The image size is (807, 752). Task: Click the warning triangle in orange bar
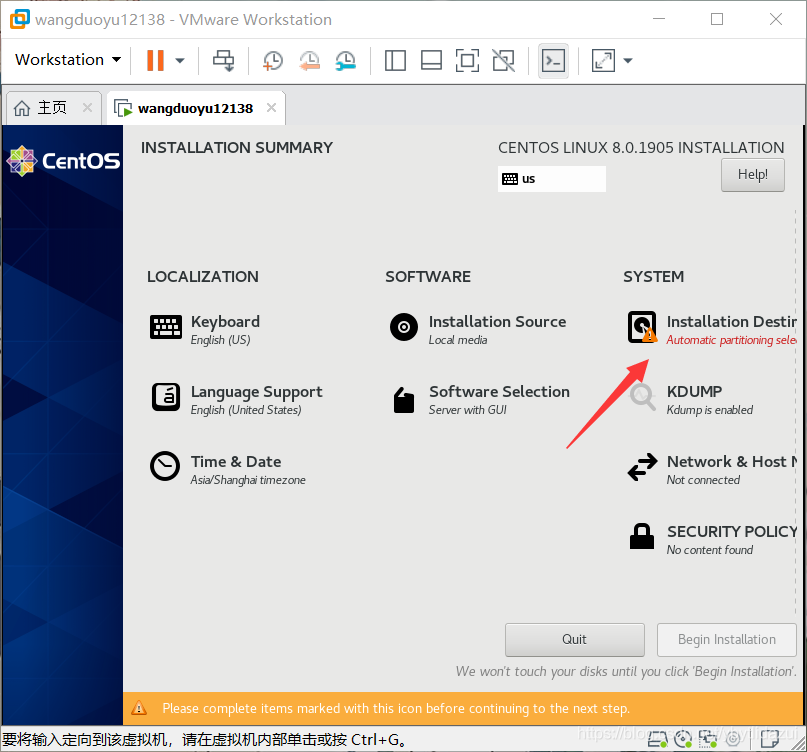[x=139, y=708]
